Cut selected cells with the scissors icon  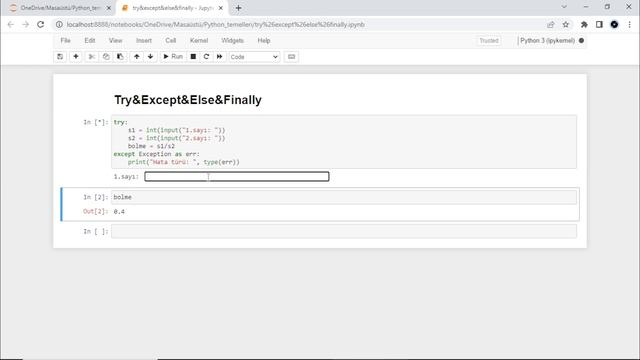click(x=92, y=57)
